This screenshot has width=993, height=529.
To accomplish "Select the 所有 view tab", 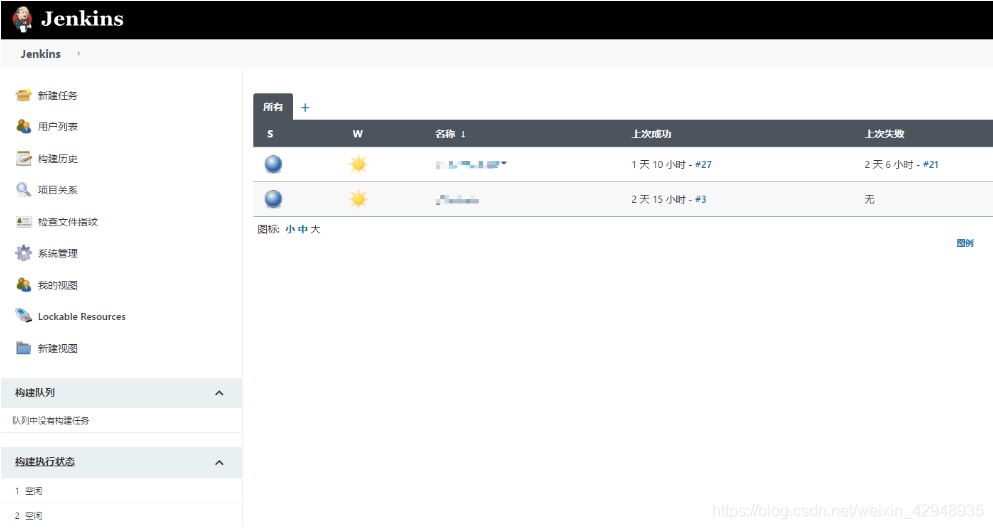I will [273, 107].
